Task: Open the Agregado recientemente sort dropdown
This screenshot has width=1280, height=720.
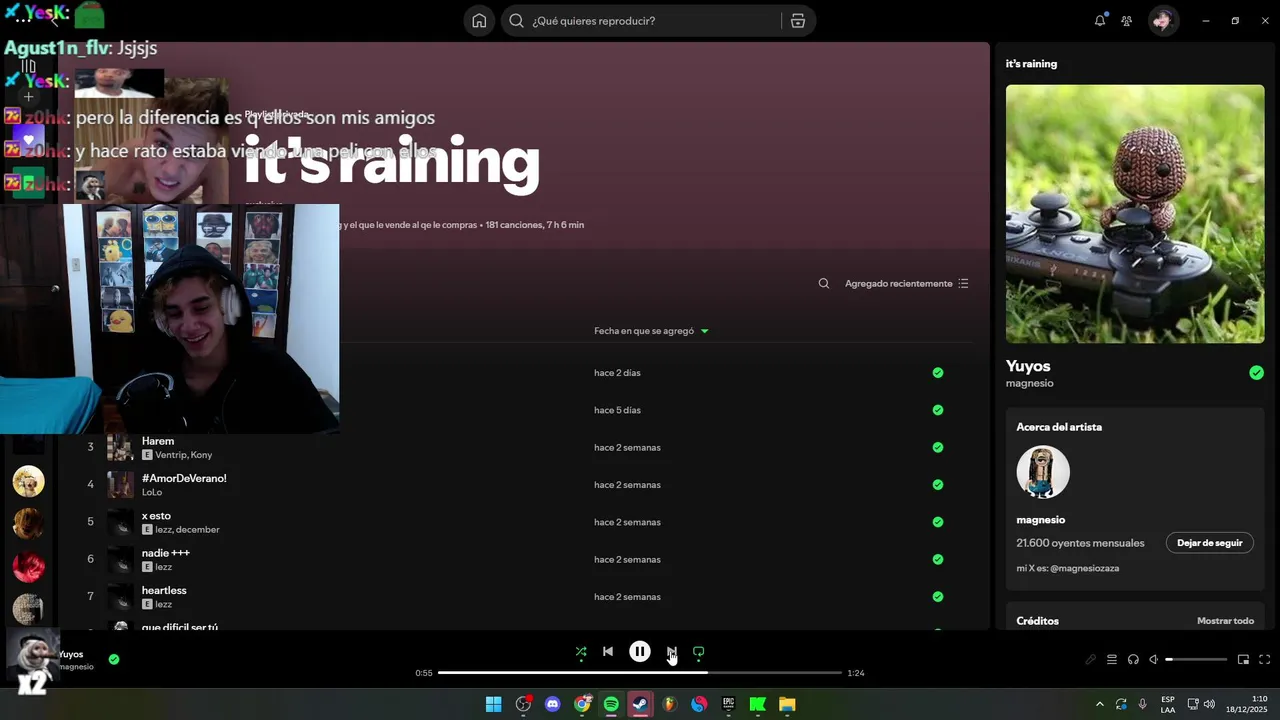Action: click(x=907, y=284)
